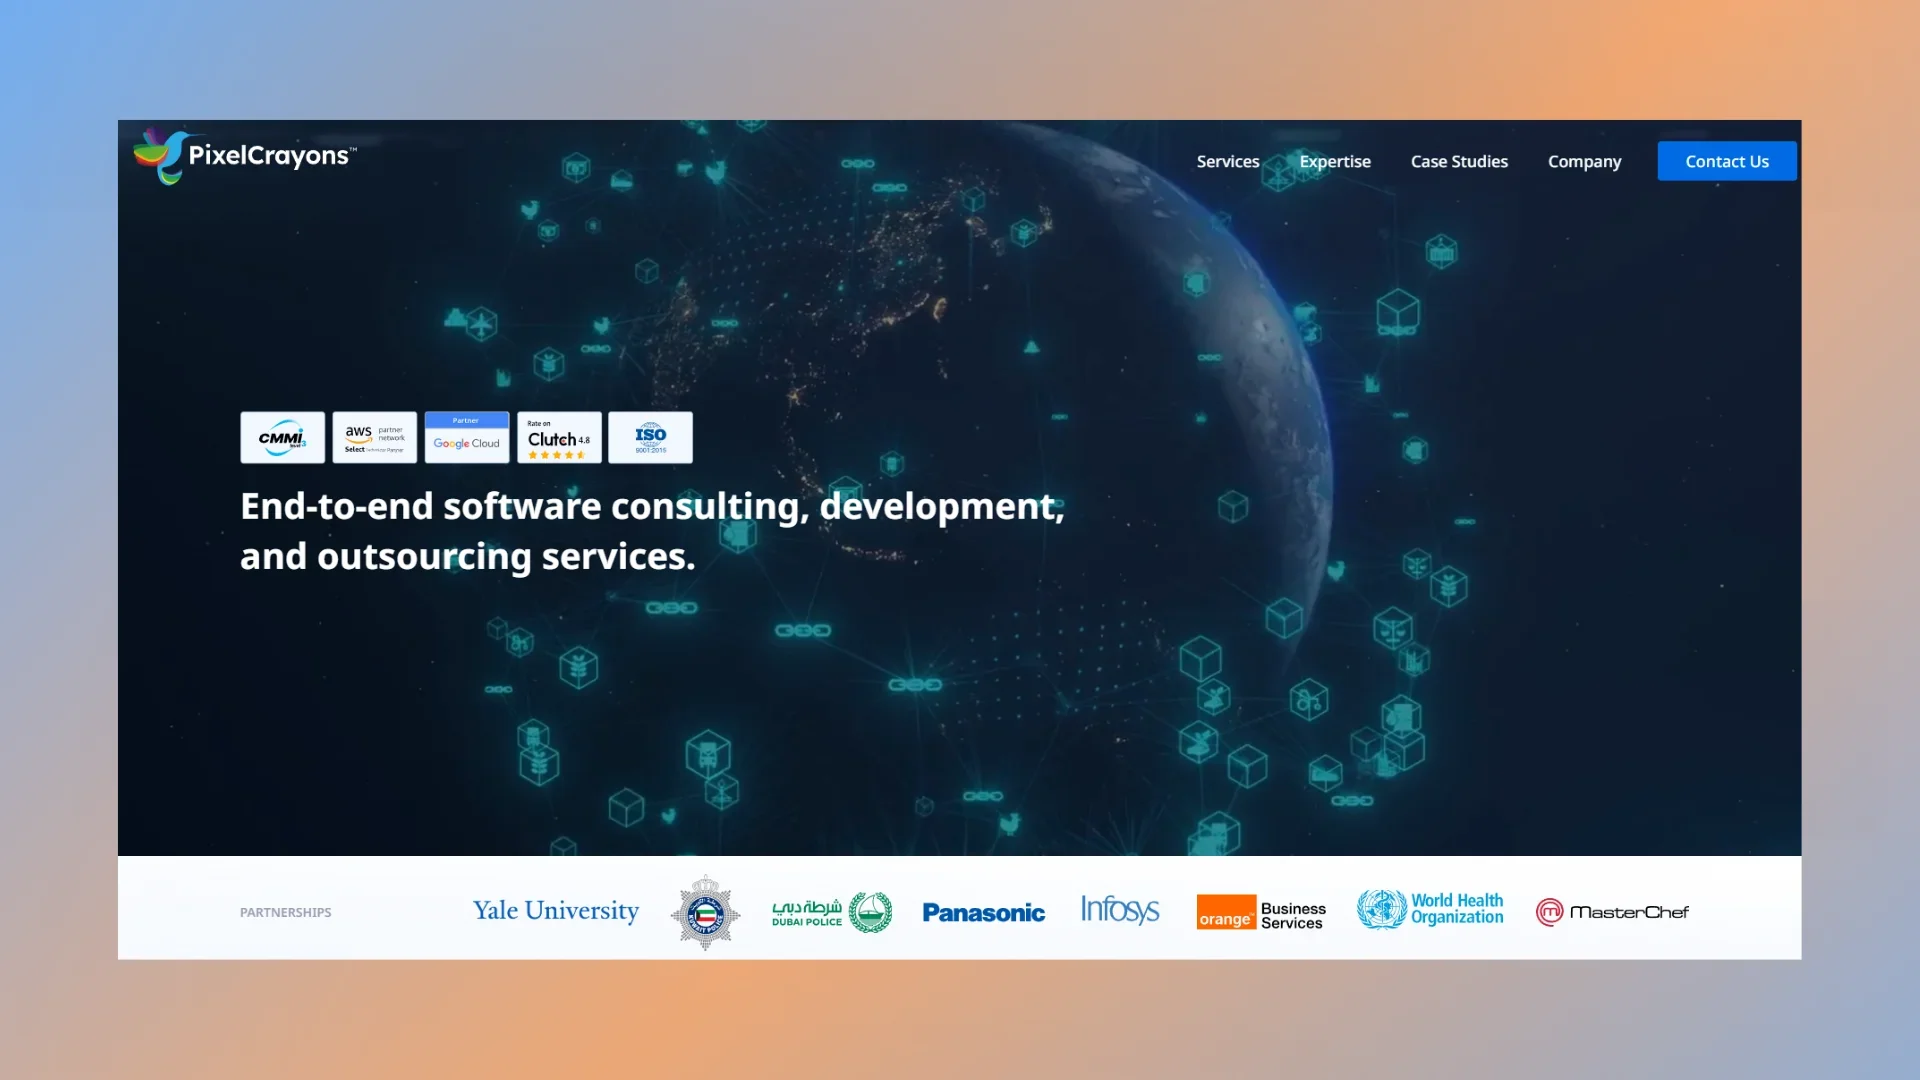Click the AWS partner network badge
The image size is (1920, 1080).
(374, 438)
